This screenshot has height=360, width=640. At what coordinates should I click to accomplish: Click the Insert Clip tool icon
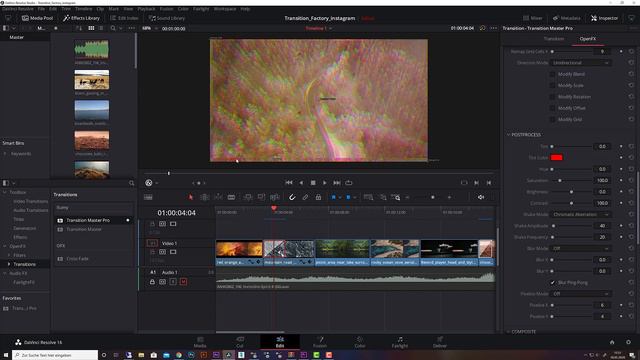(x=247, y=197)
